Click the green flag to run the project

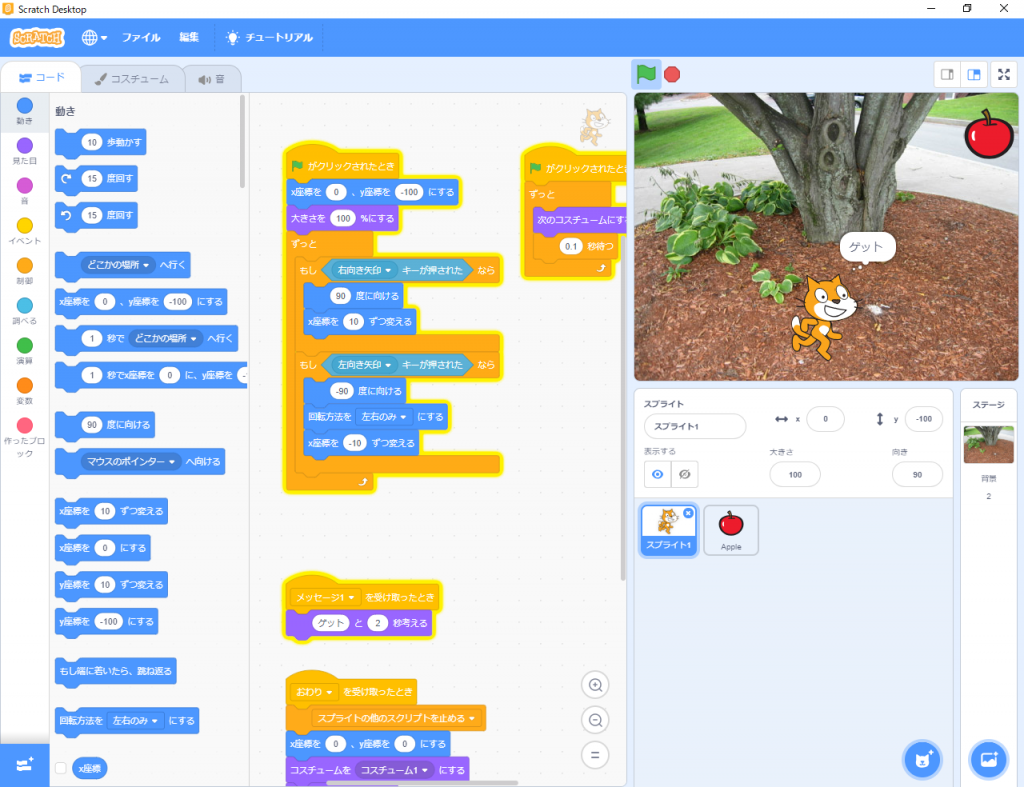click(x=646, y=74)
